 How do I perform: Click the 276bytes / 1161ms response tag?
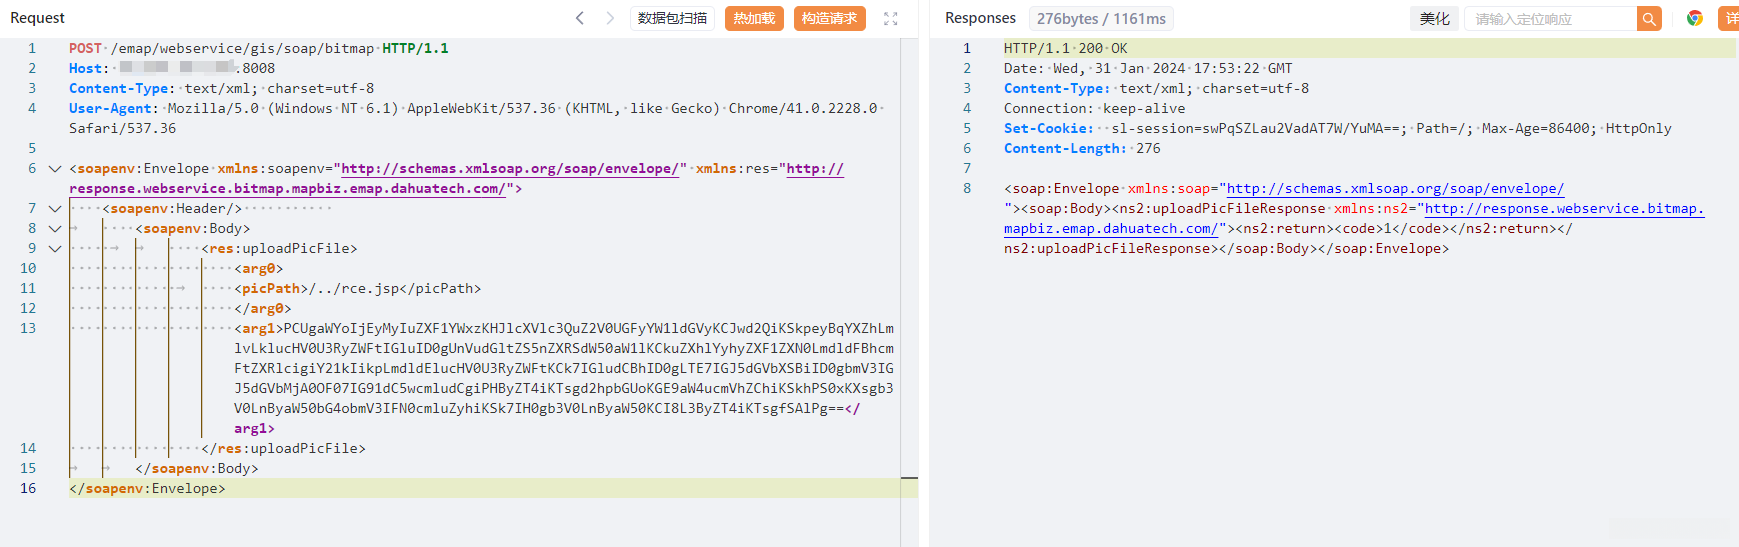pos(1101,18)
